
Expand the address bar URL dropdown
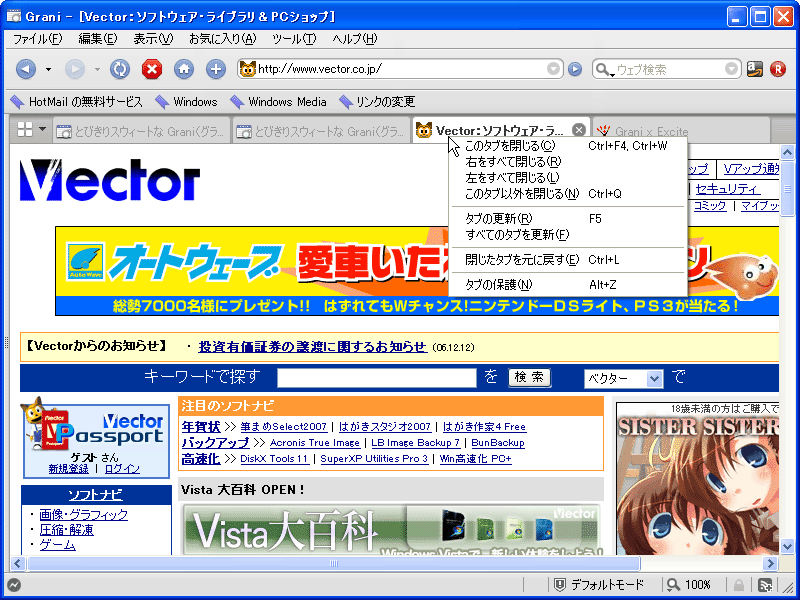point(554,69)
